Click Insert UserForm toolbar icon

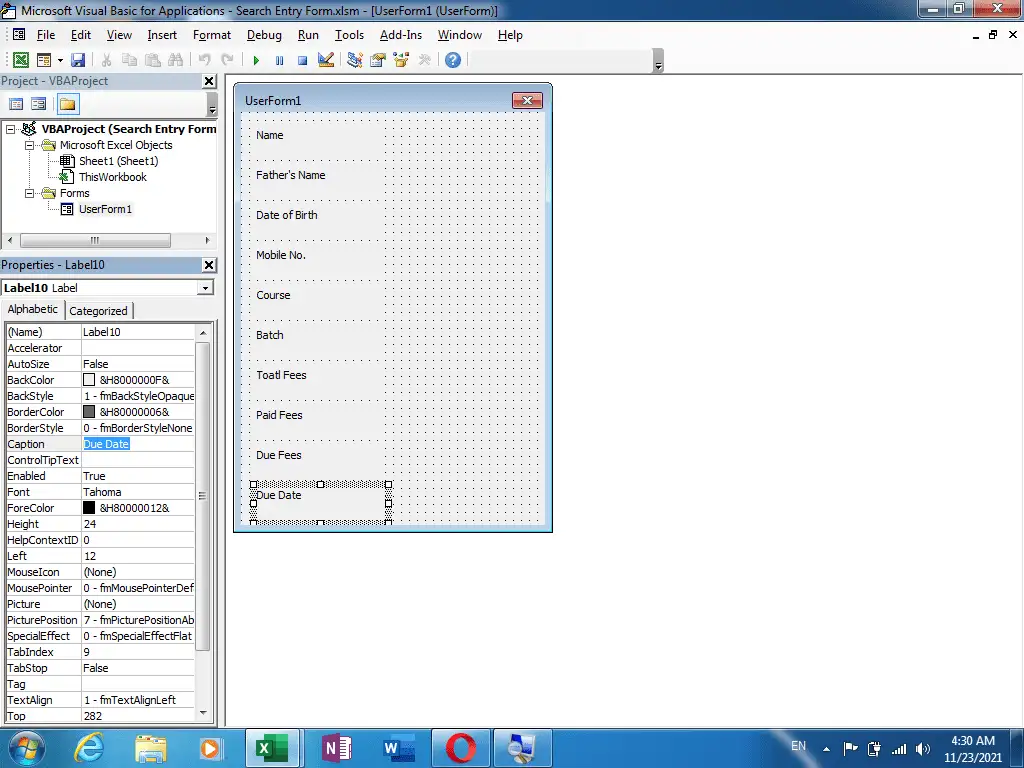(x=44, y=60)
